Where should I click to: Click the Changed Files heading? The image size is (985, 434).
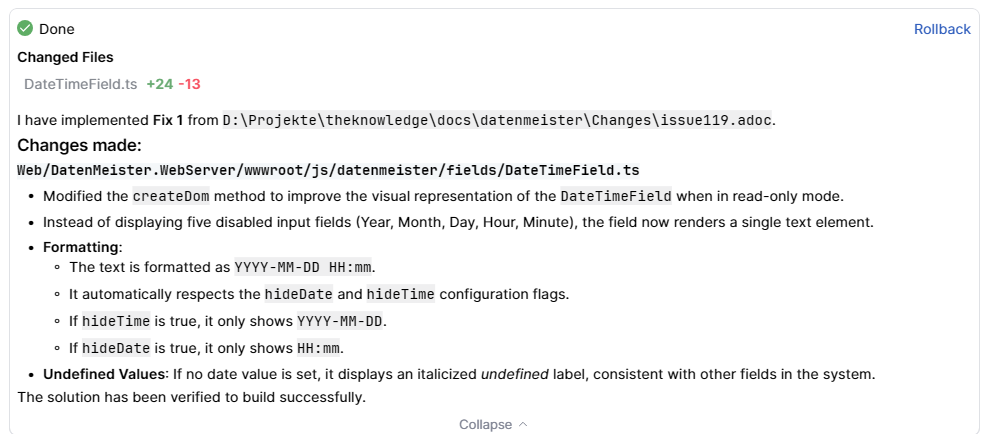65,57
